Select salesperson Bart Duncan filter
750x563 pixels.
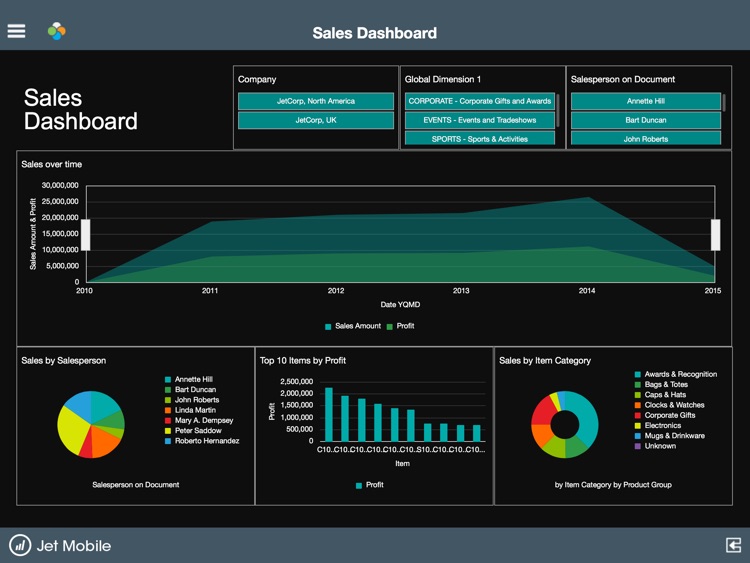pyautogui.click(x=646, y=120)
